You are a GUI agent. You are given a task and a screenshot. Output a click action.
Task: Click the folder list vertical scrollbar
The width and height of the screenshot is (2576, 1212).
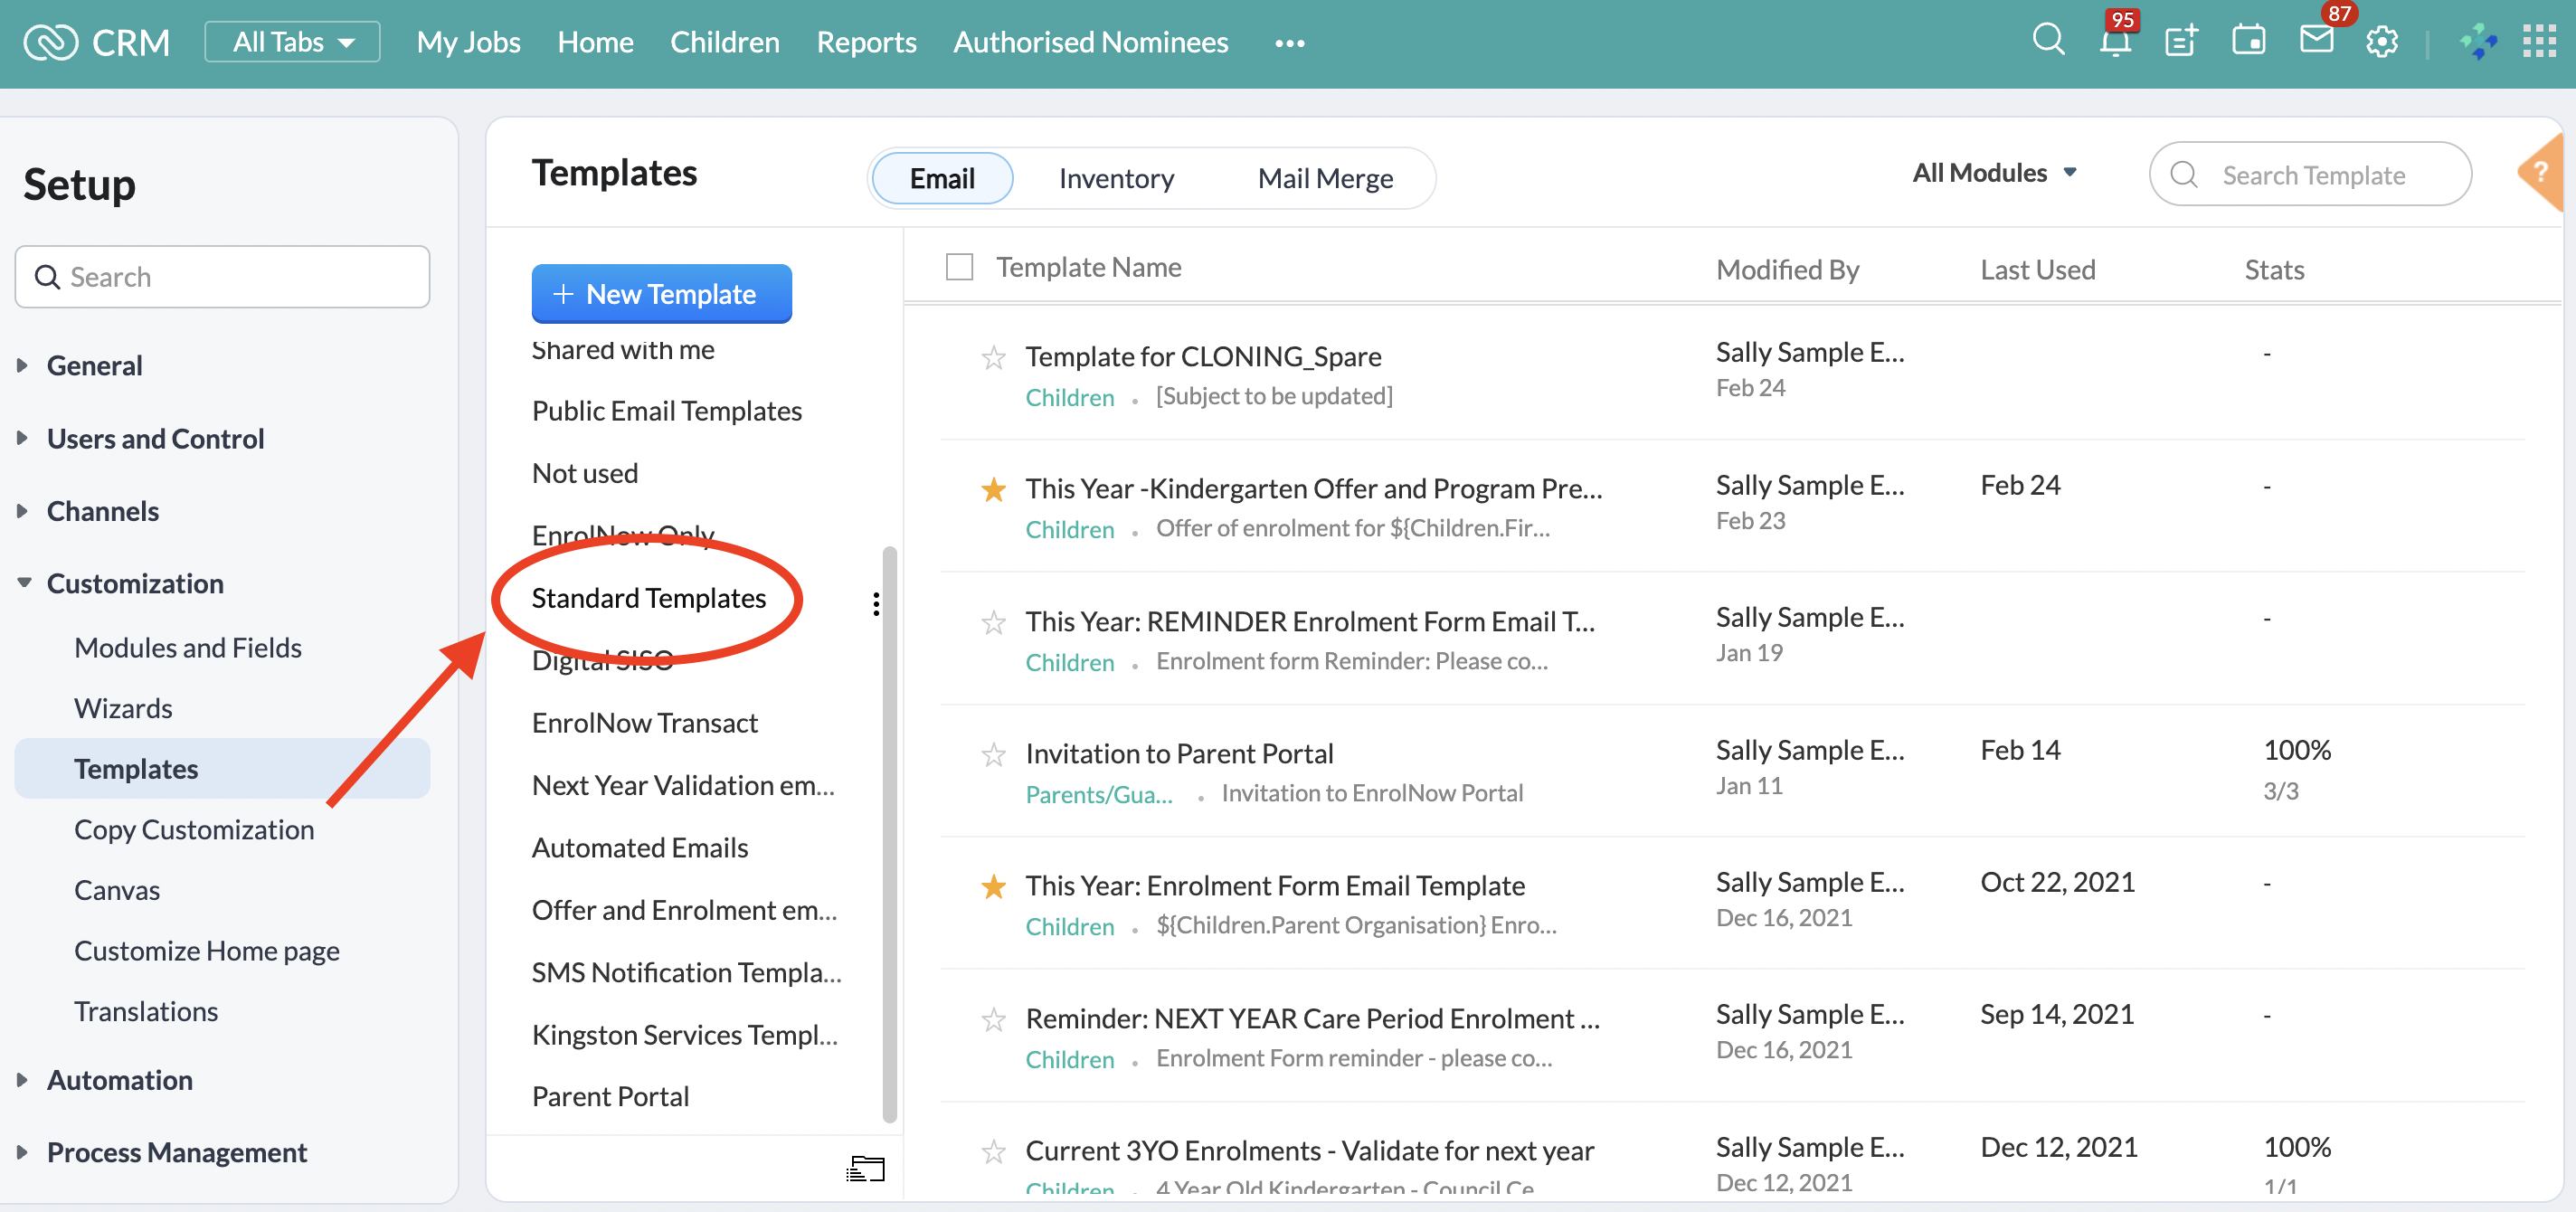[x=889, y=834]
